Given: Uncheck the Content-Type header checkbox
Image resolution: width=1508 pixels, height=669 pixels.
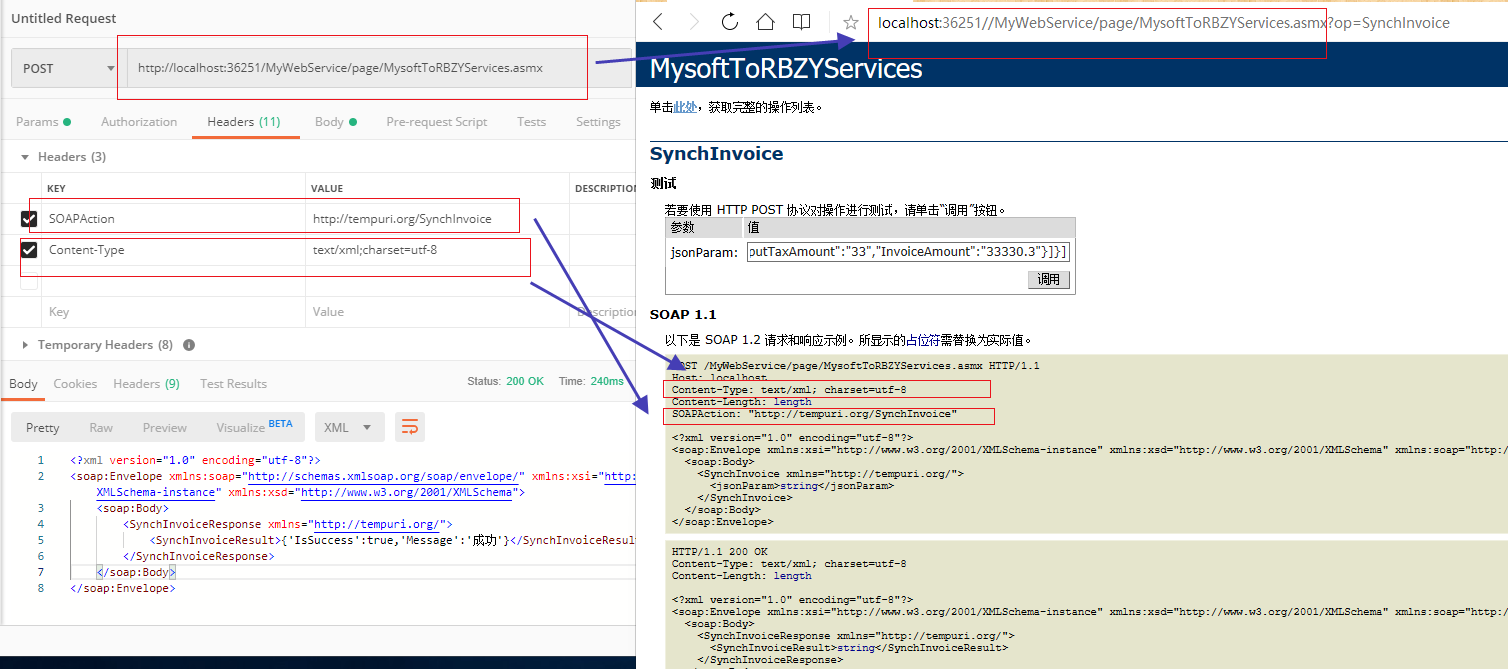Looking at the screenshot, I should pyautogui.click(x=28, y=250).
